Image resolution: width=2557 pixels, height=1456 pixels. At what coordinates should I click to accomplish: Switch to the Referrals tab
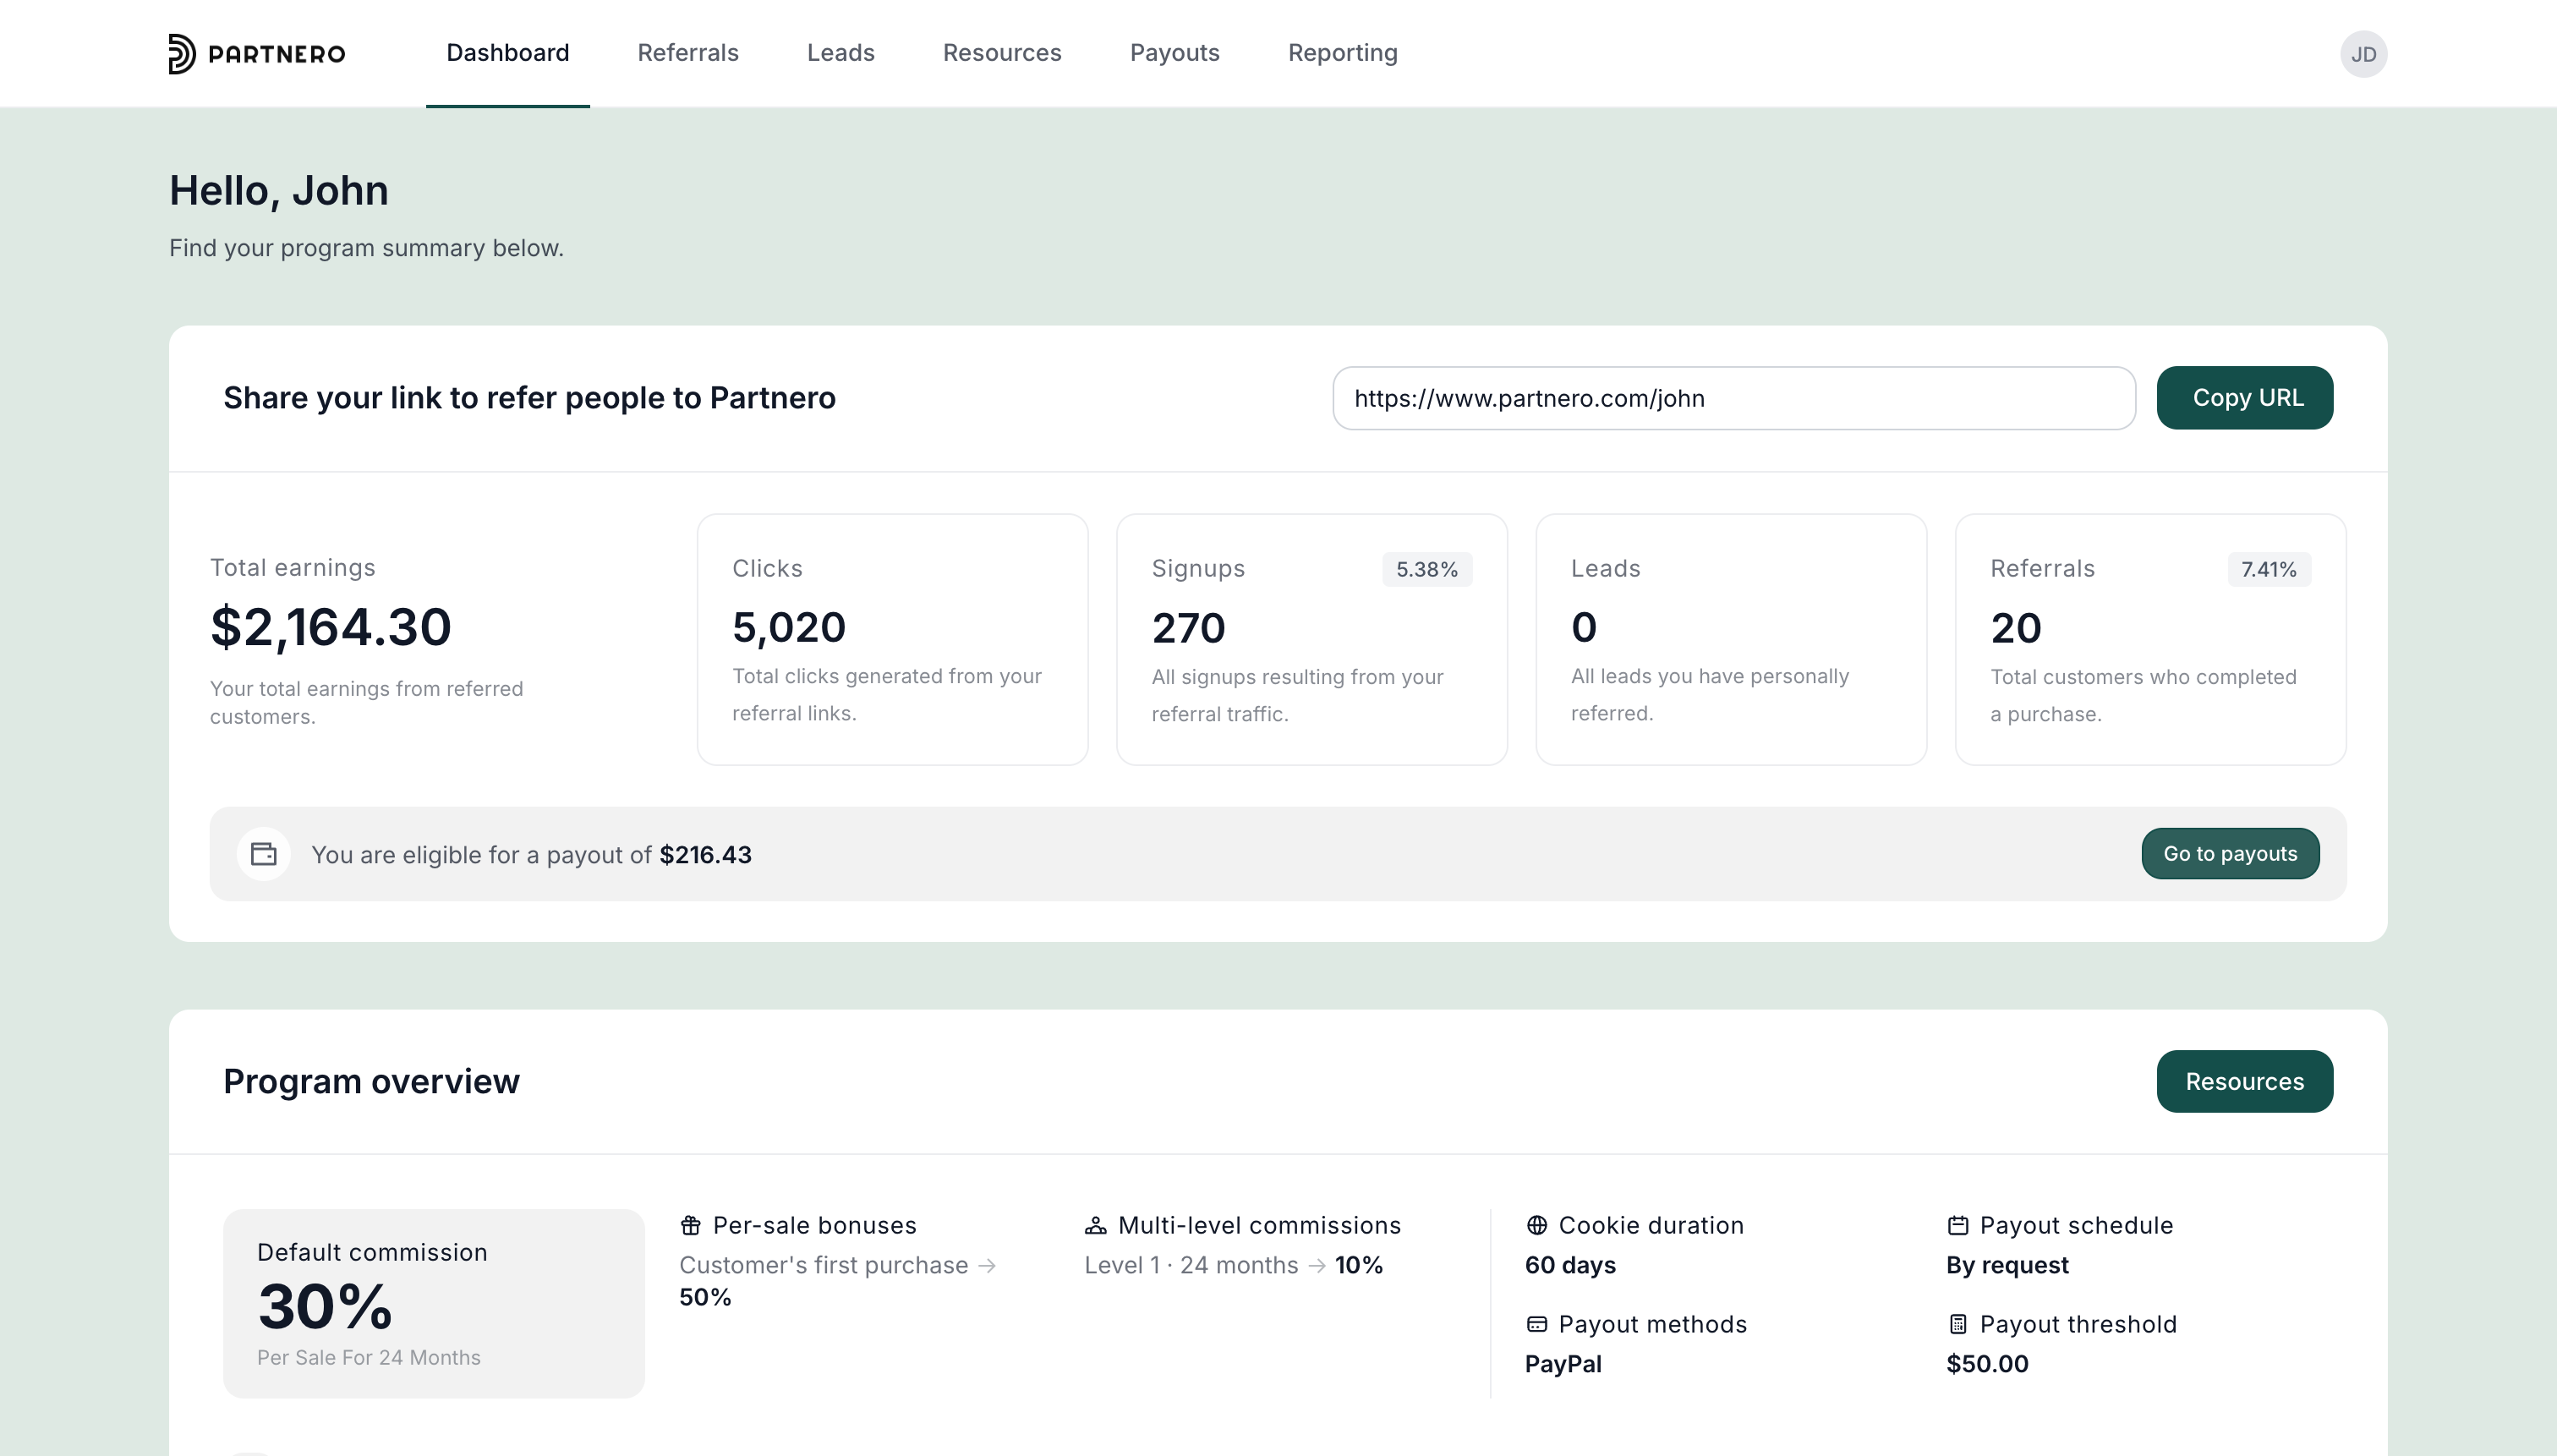click(x=688, y=53)
